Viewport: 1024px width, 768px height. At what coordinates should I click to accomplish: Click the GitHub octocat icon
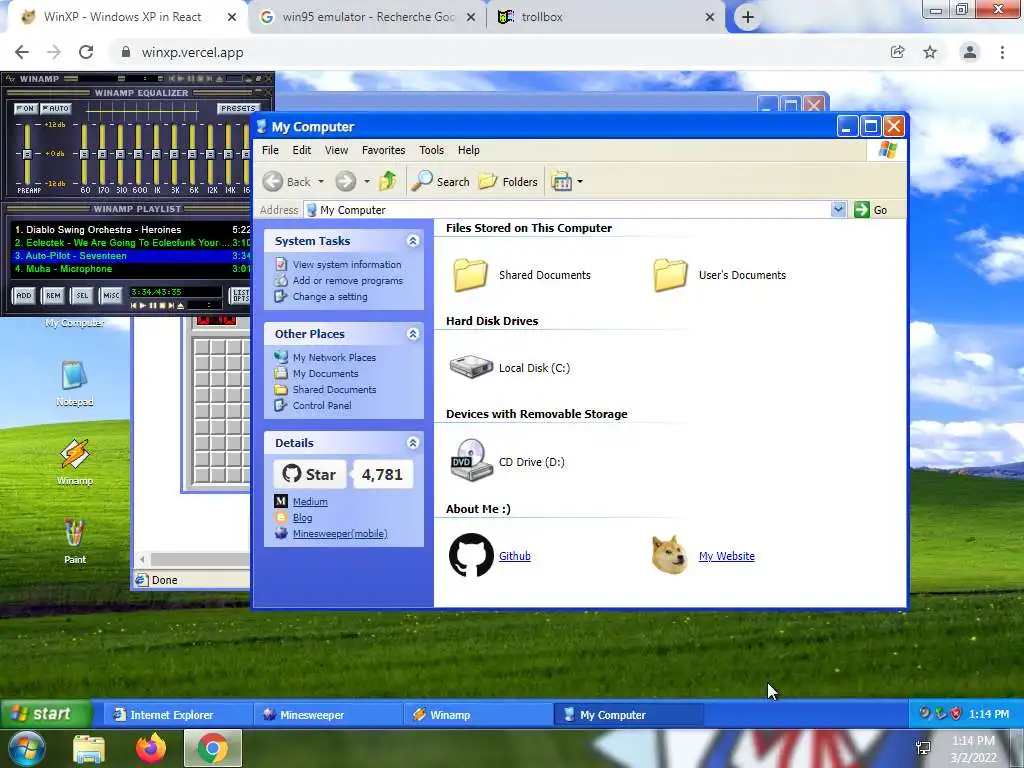pos(471,555)
